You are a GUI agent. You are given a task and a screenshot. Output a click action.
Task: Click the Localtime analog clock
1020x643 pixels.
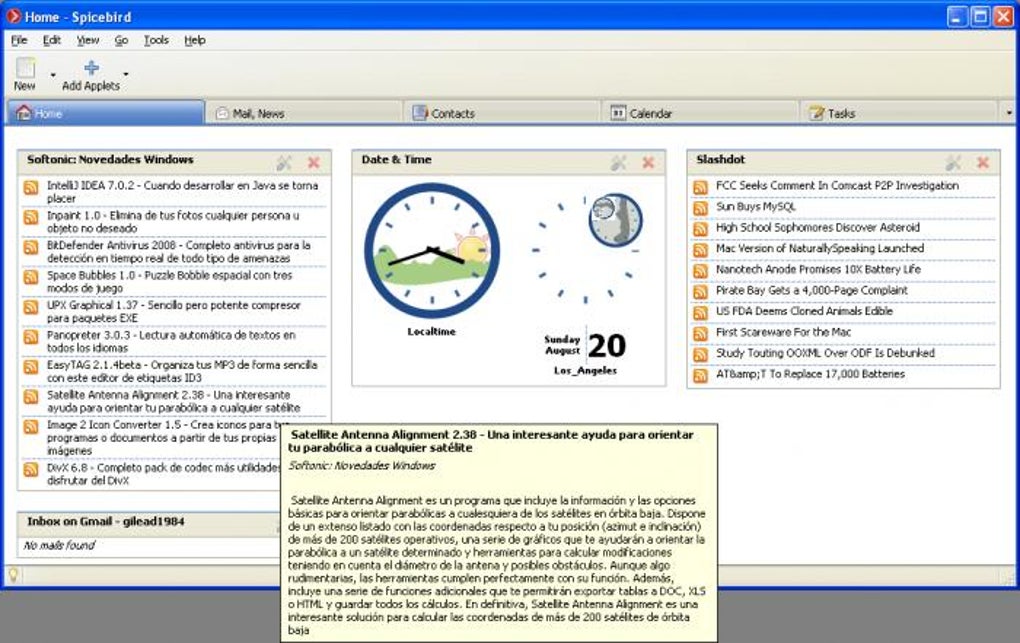[432, 251]
